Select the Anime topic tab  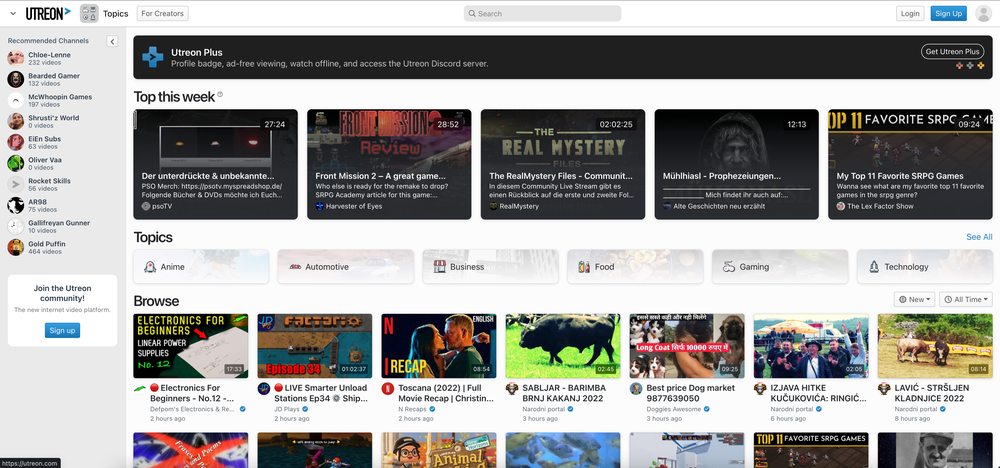pyautogui.click(x=201, y=267)
